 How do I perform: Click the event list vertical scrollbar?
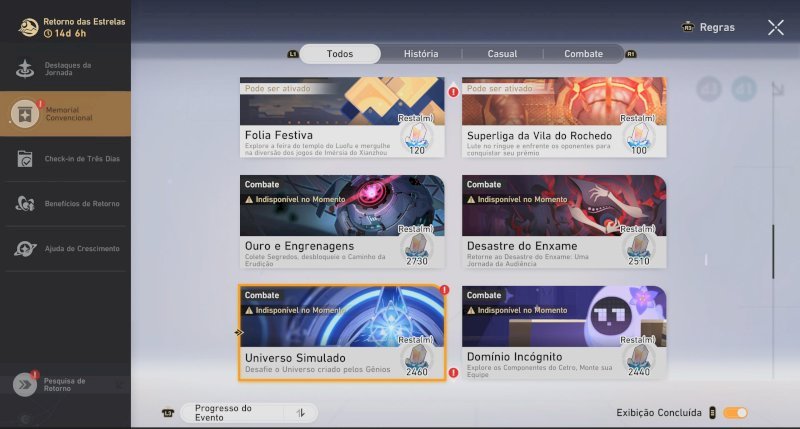coord(773,251)
